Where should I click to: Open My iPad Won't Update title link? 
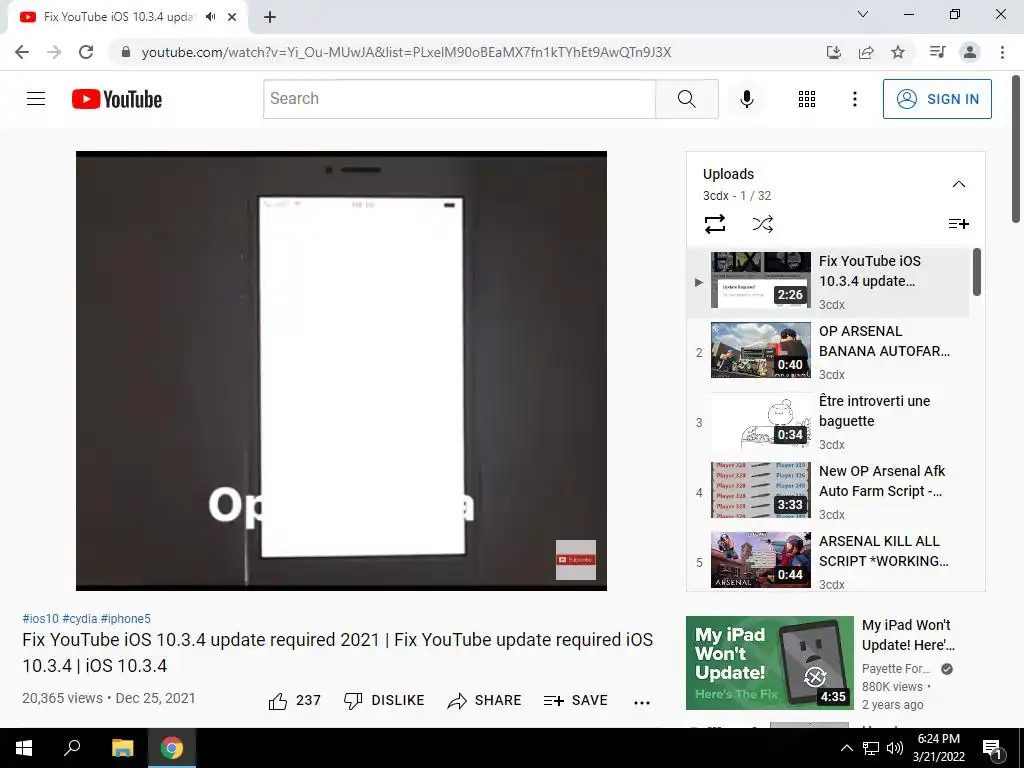[908, 635]
